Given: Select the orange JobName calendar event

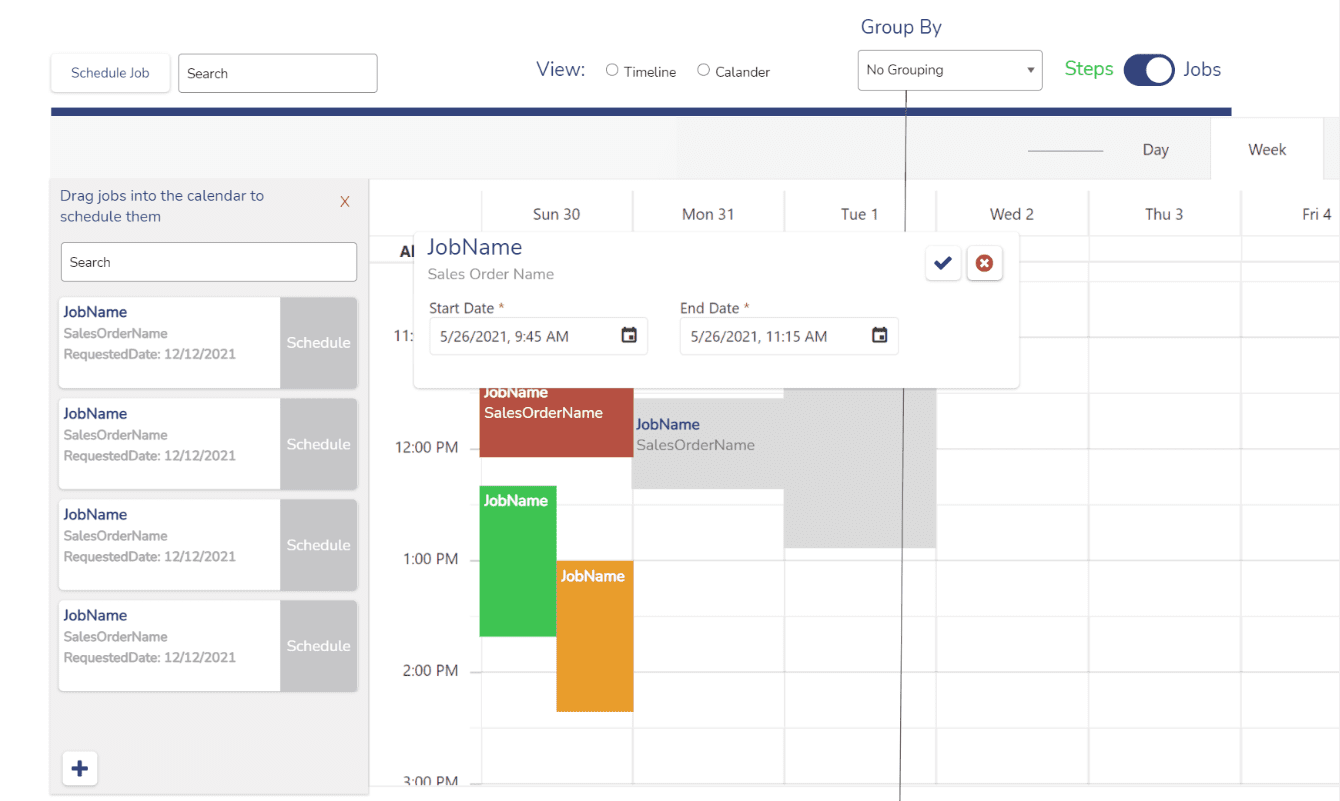Looking at the screenshot, I should pyautogui.click(x=595, y=640).
